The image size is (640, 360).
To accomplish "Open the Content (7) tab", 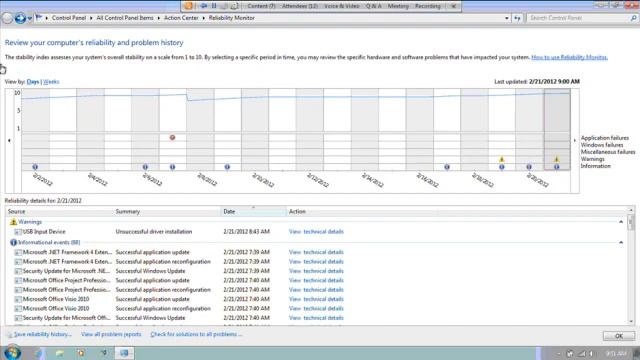I will (261, 6).
